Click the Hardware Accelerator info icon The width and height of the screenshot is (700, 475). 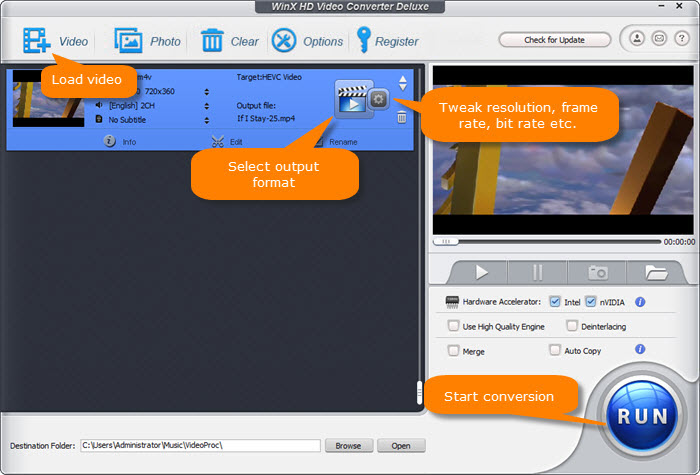640,302
